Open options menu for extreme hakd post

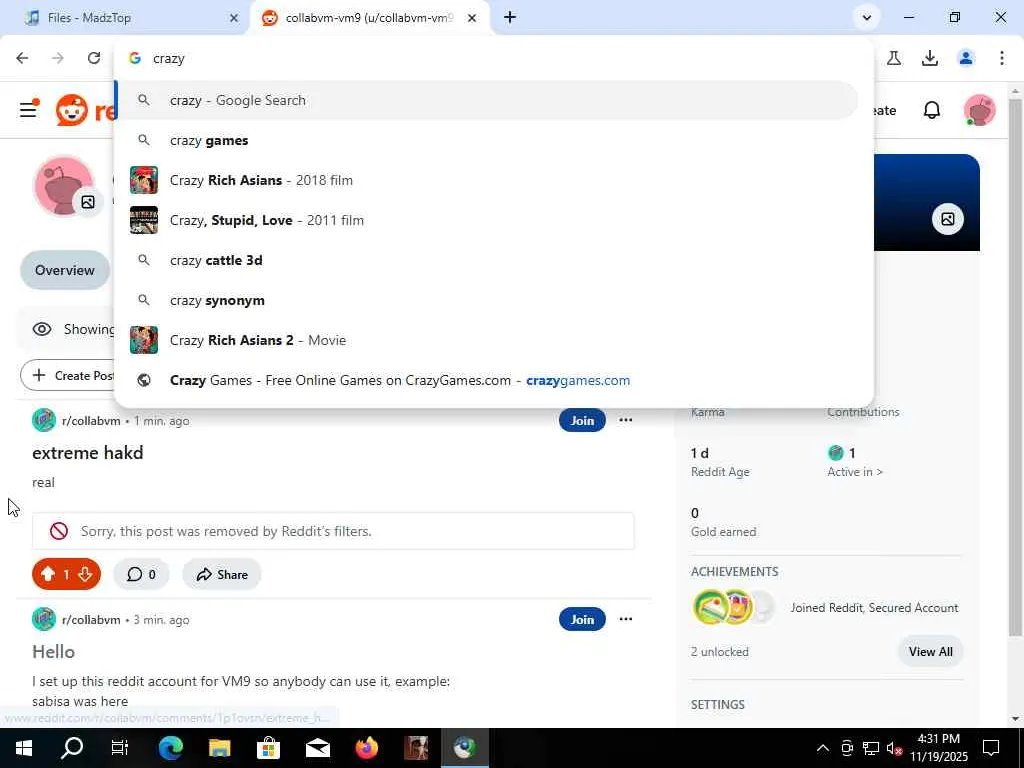click(x=626, y=420)
